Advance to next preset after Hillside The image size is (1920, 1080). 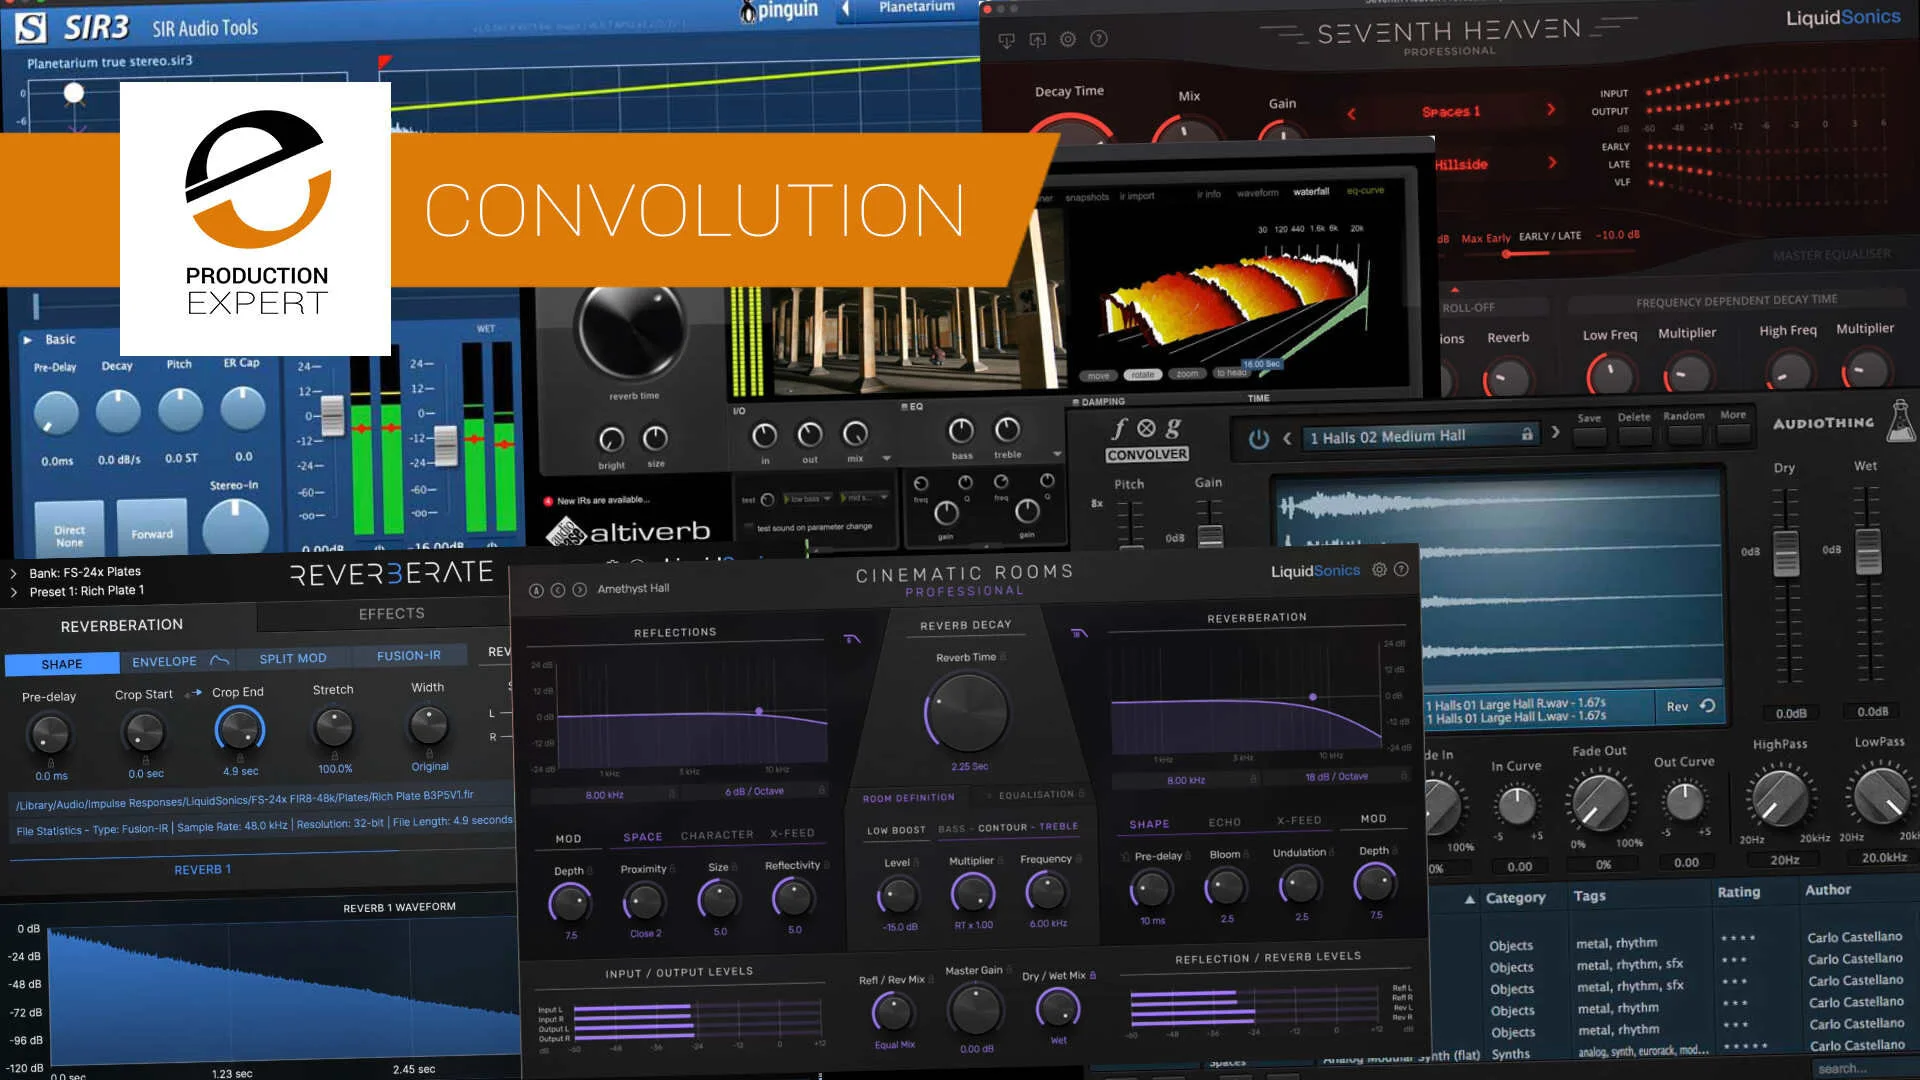[x=1552, y=162]
